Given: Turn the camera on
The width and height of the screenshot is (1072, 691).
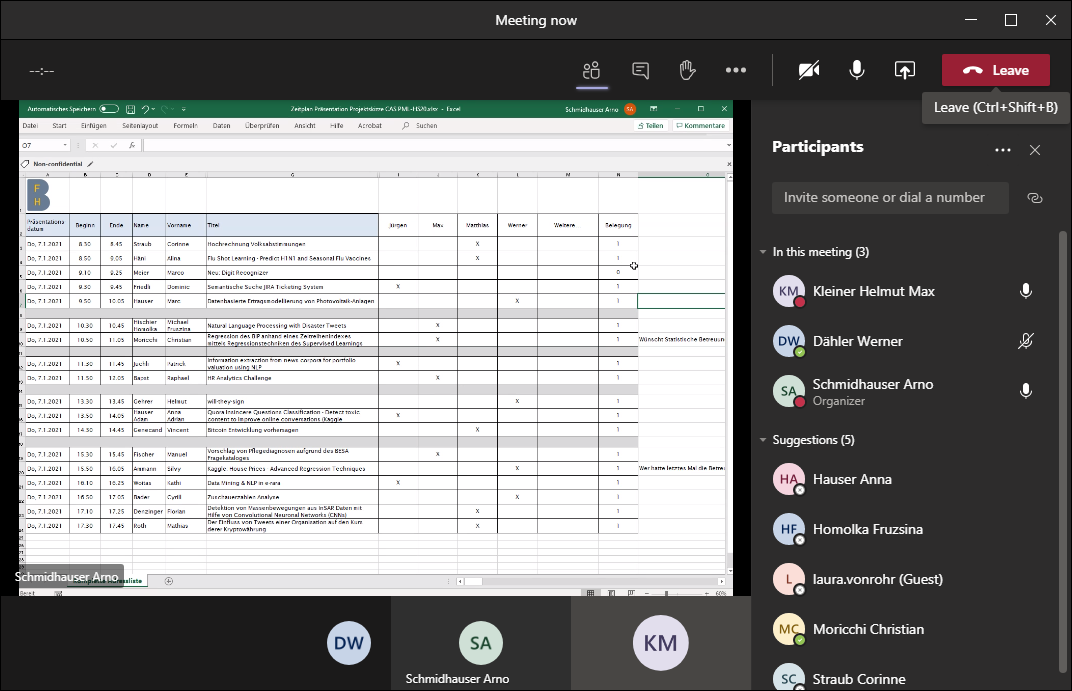Looking at the screenshot, I should click(x=809, y=70).
